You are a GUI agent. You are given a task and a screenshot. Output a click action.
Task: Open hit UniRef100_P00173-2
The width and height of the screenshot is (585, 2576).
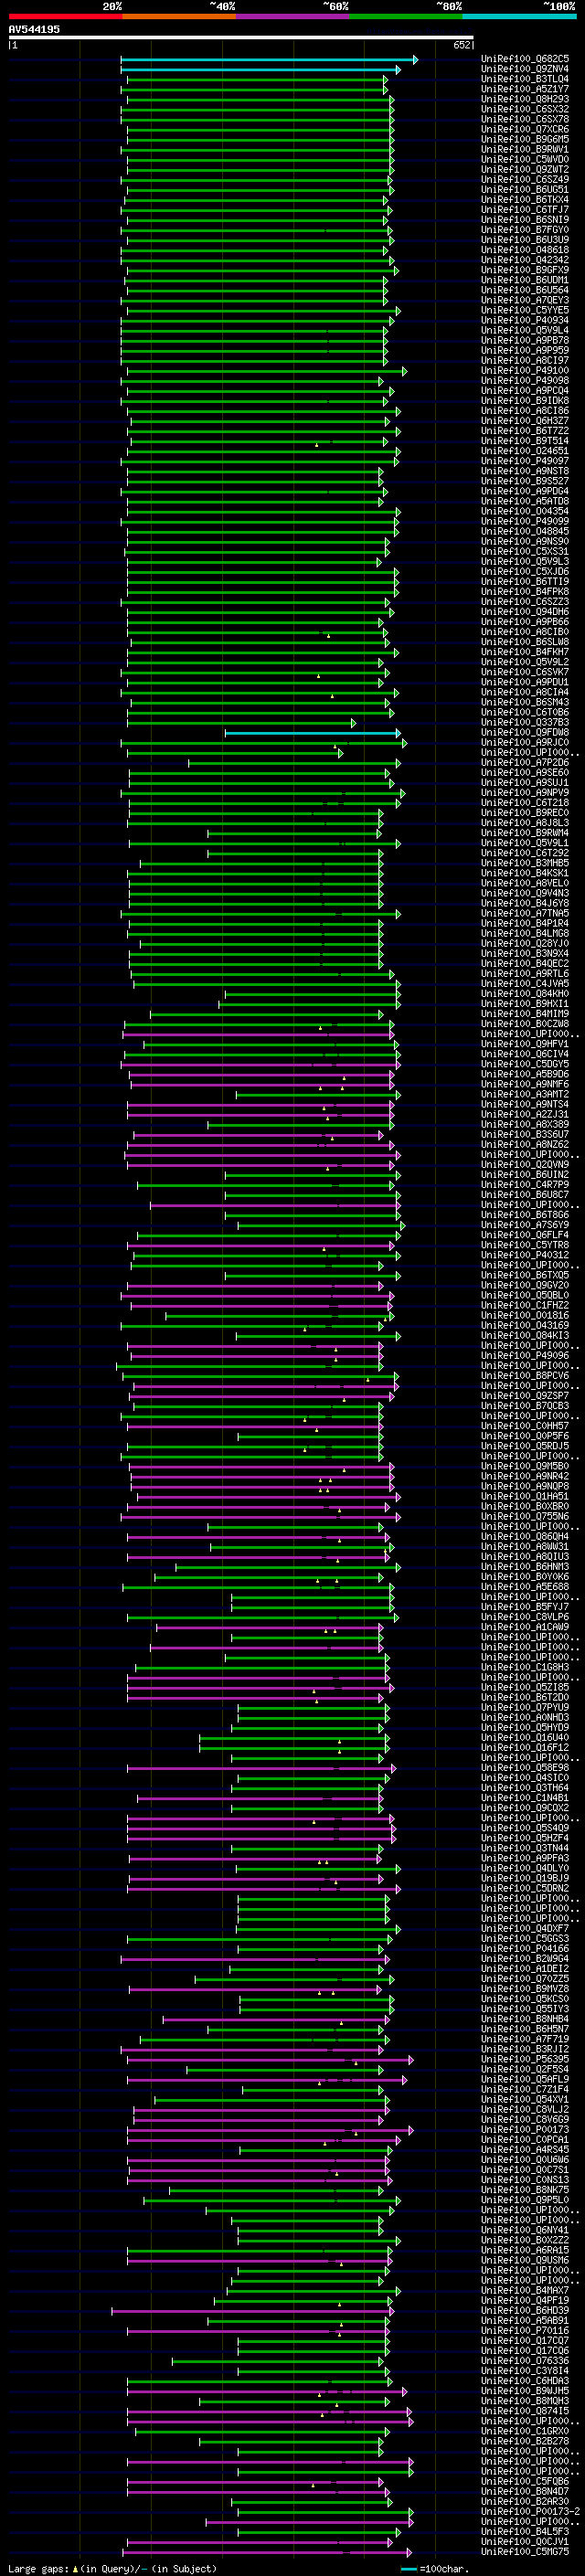coord(531,2511)
